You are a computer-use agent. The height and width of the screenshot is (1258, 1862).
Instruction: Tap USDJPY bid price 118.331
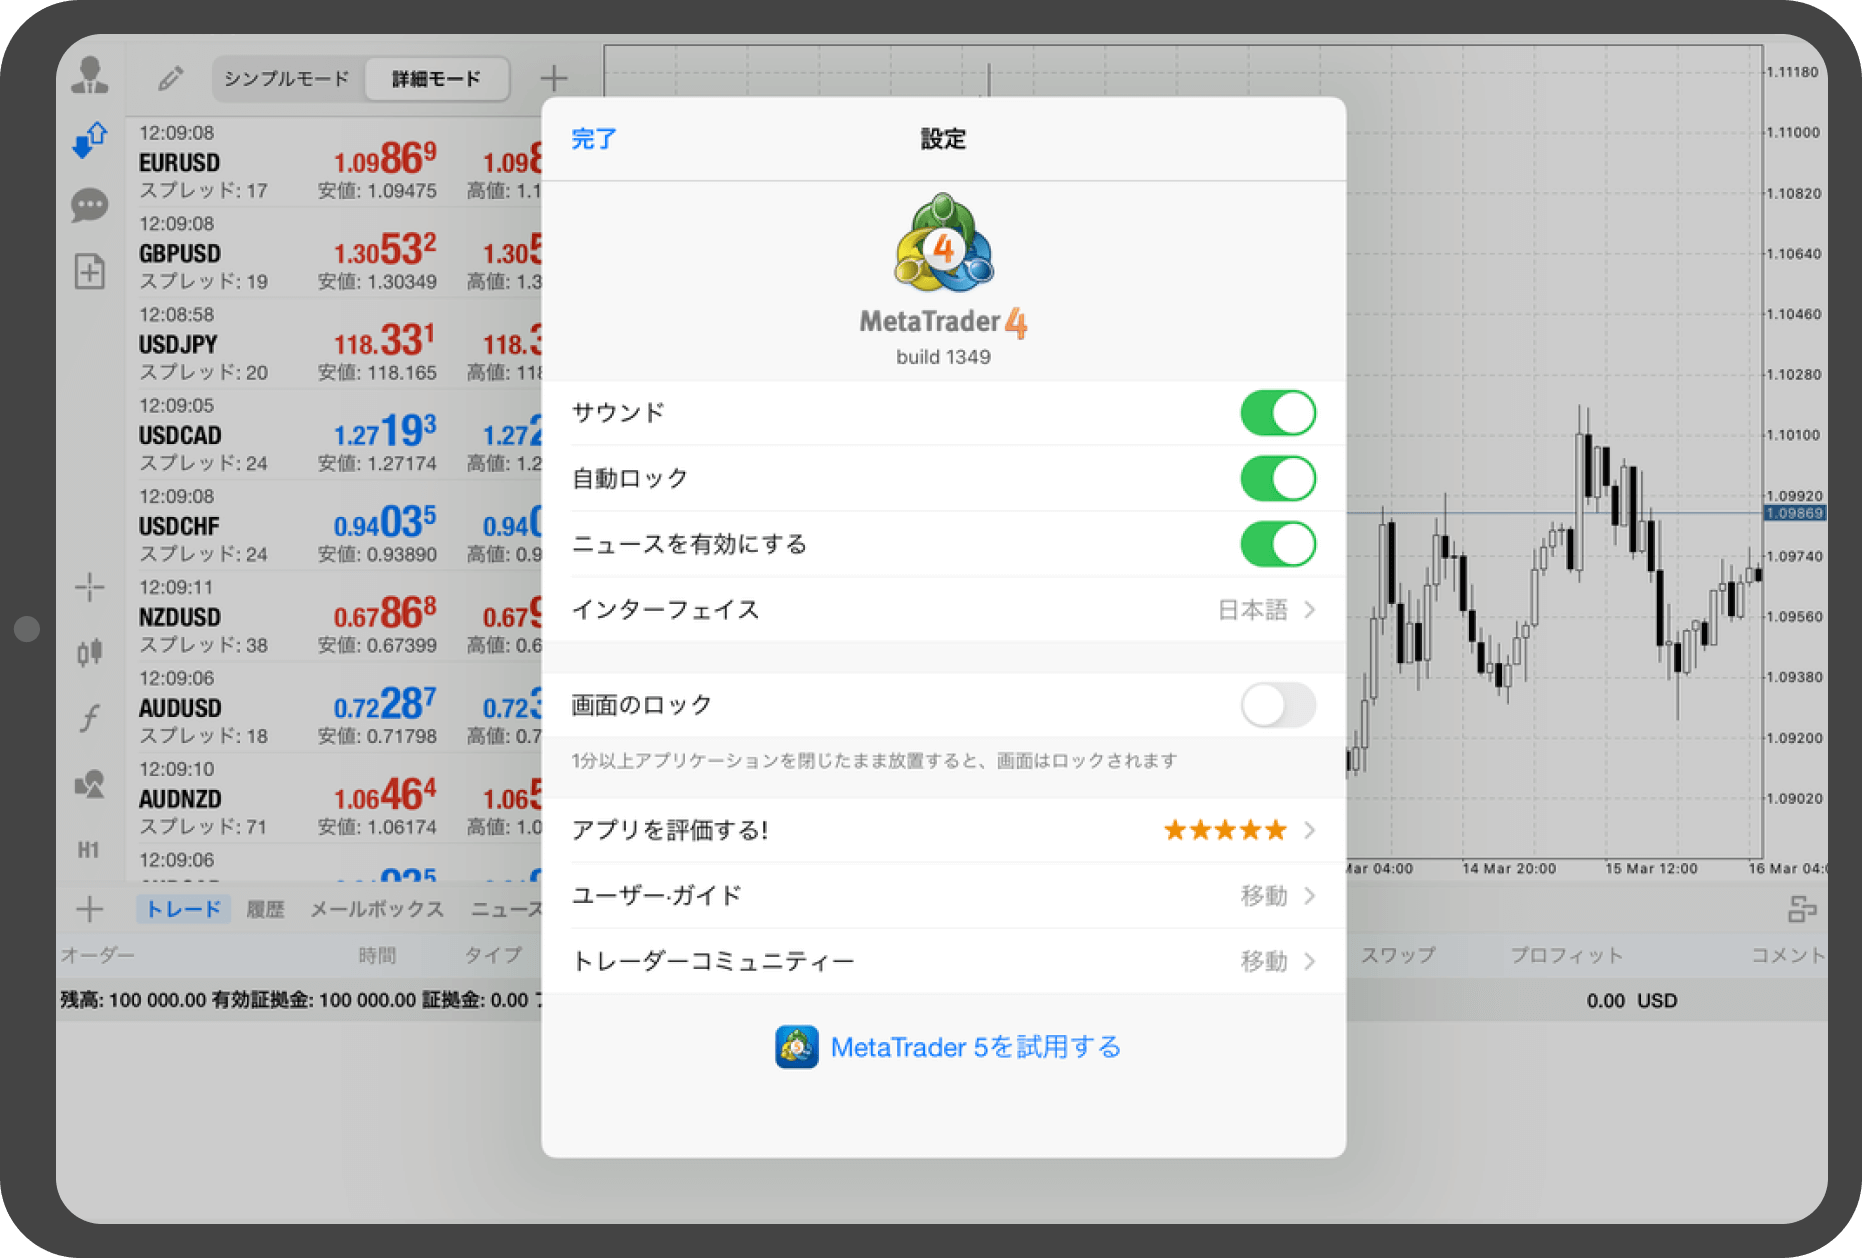385,341
